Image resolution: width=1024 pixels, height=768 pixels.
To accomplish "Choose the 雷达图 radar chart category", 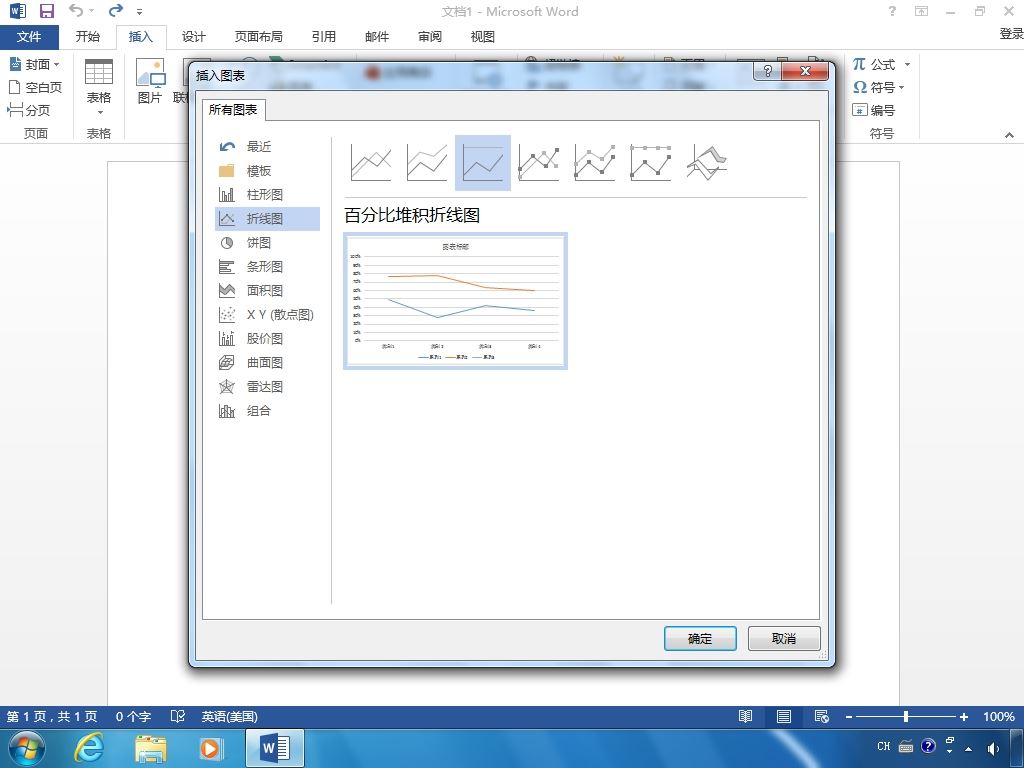I will 267,387.
